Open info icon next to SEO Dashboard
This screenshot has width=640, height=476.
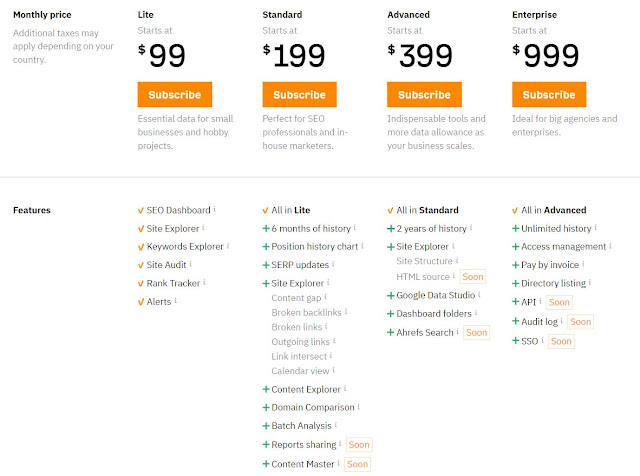click(x=215, y=209)
